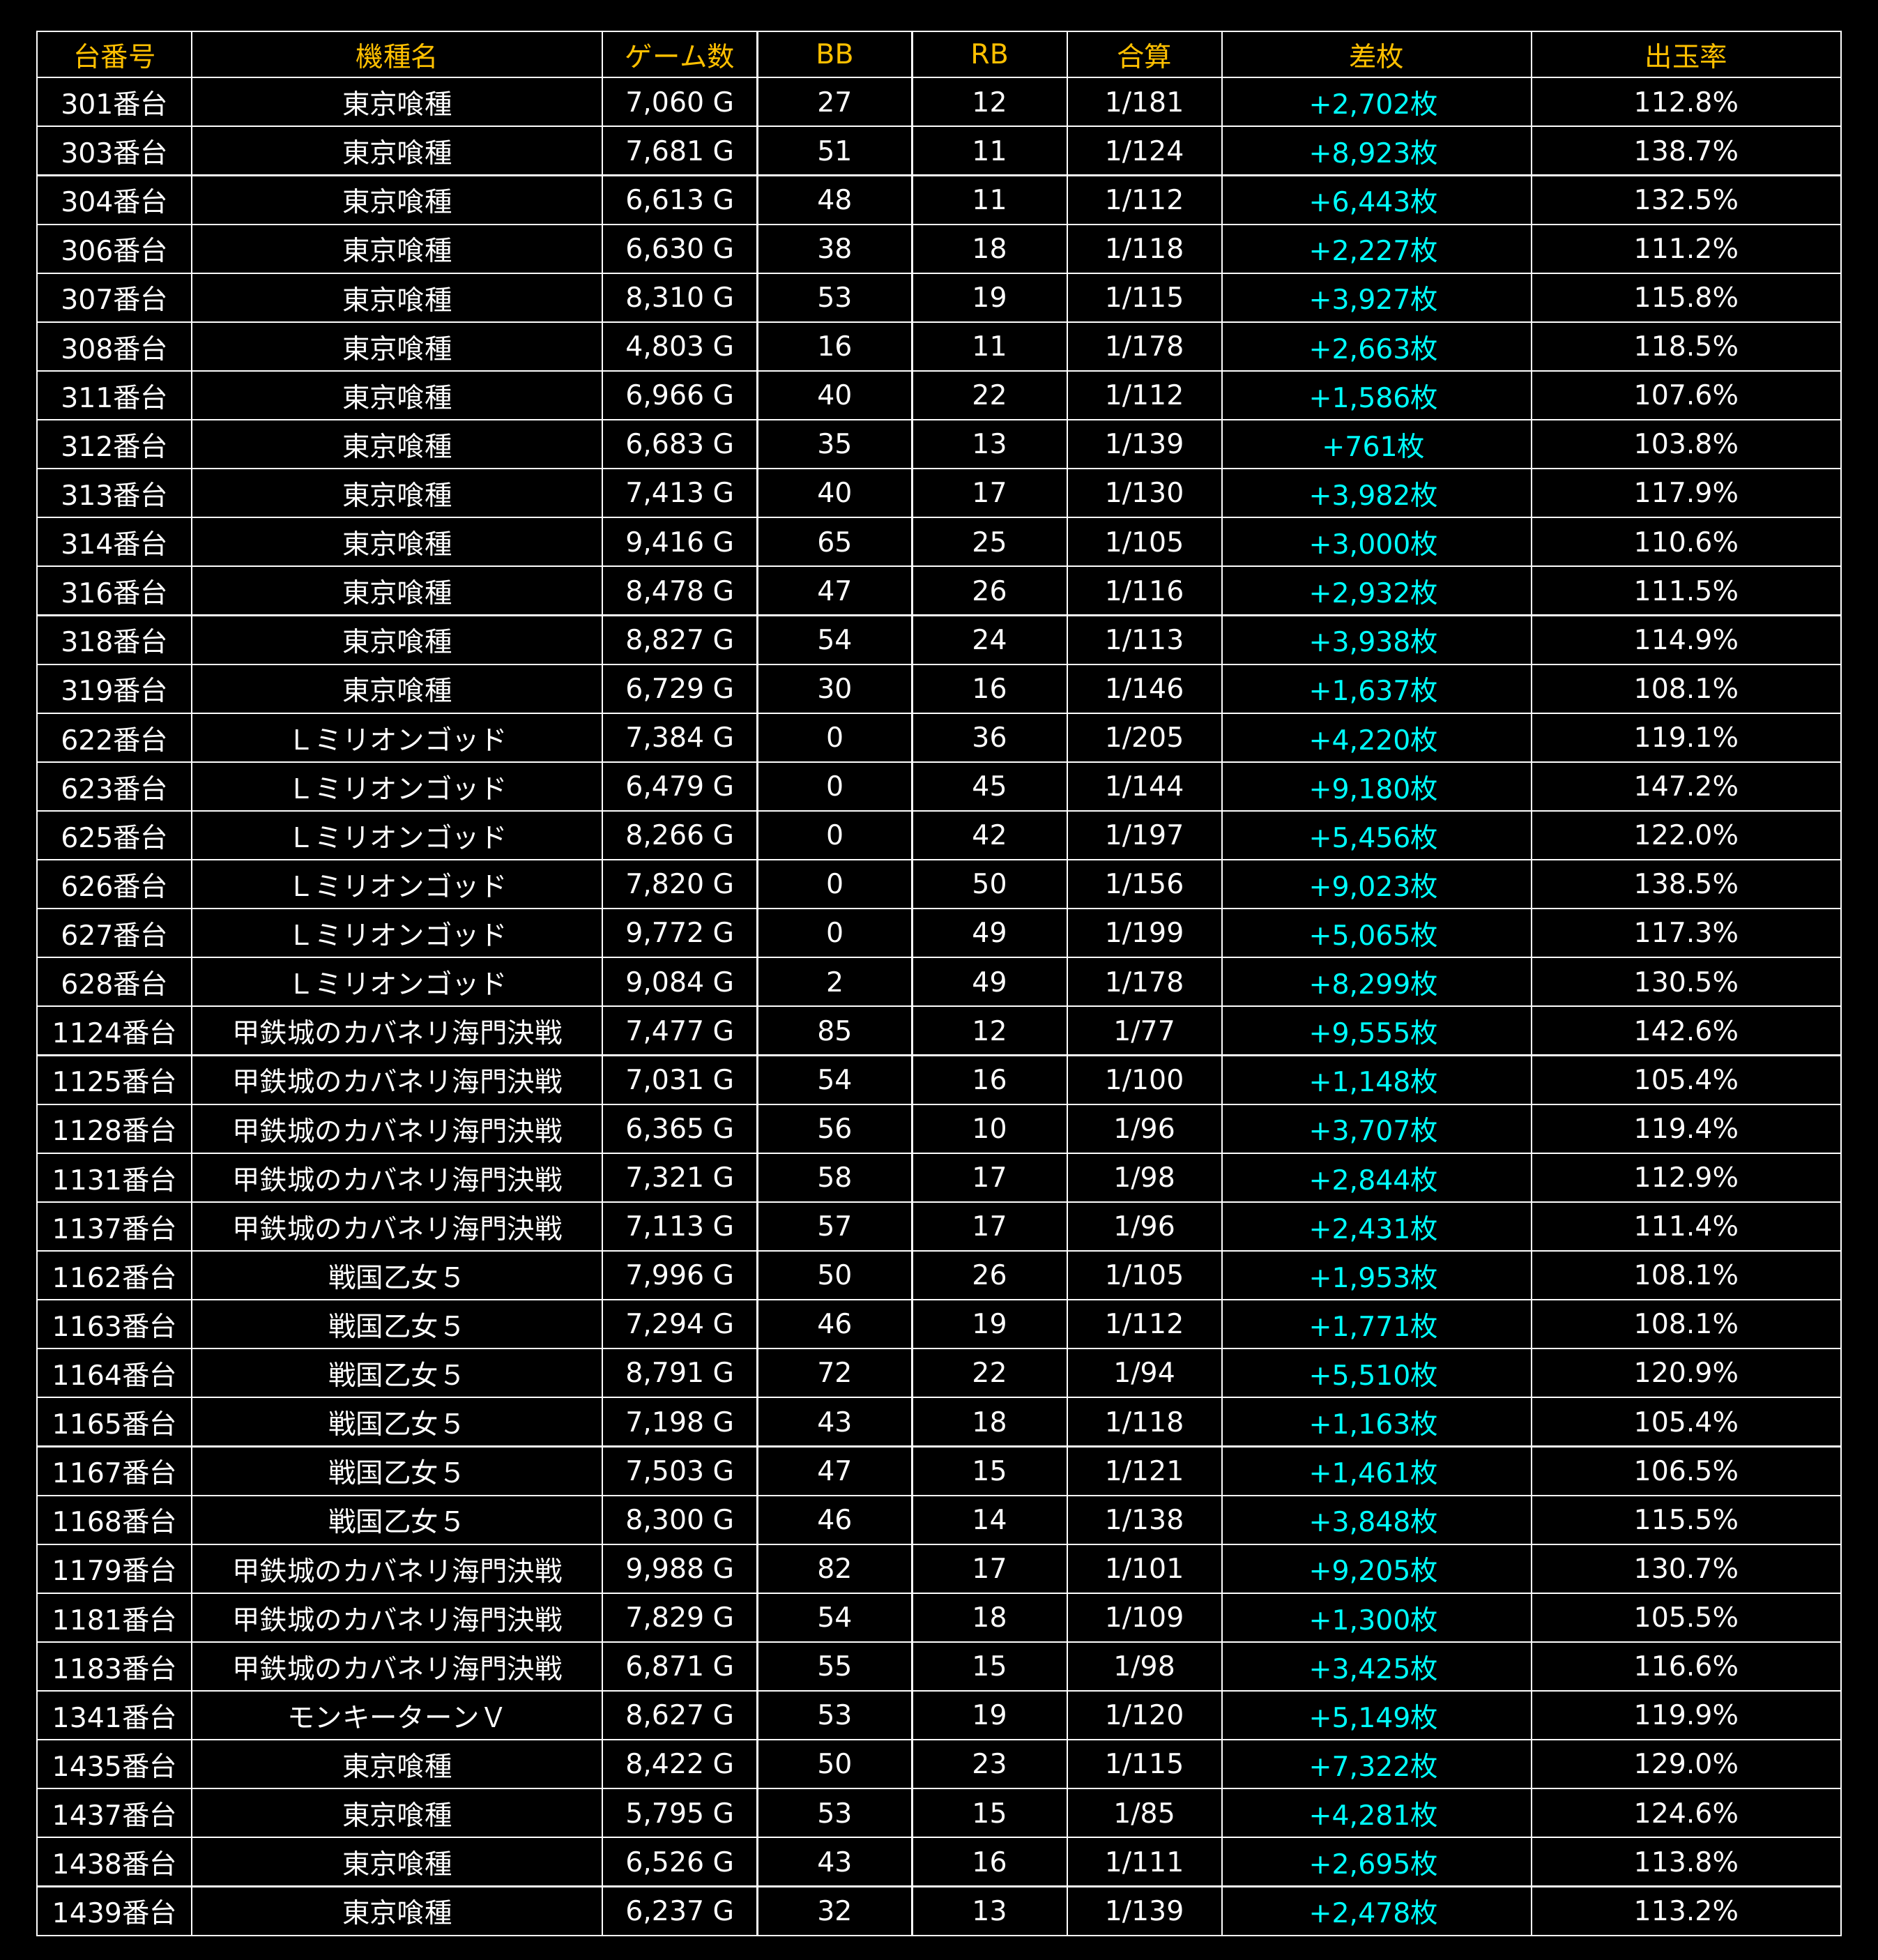Click the +761枚 difference value
Screen dimensions: 1878x1960
pyautogui.click(x=1376, y=445)
